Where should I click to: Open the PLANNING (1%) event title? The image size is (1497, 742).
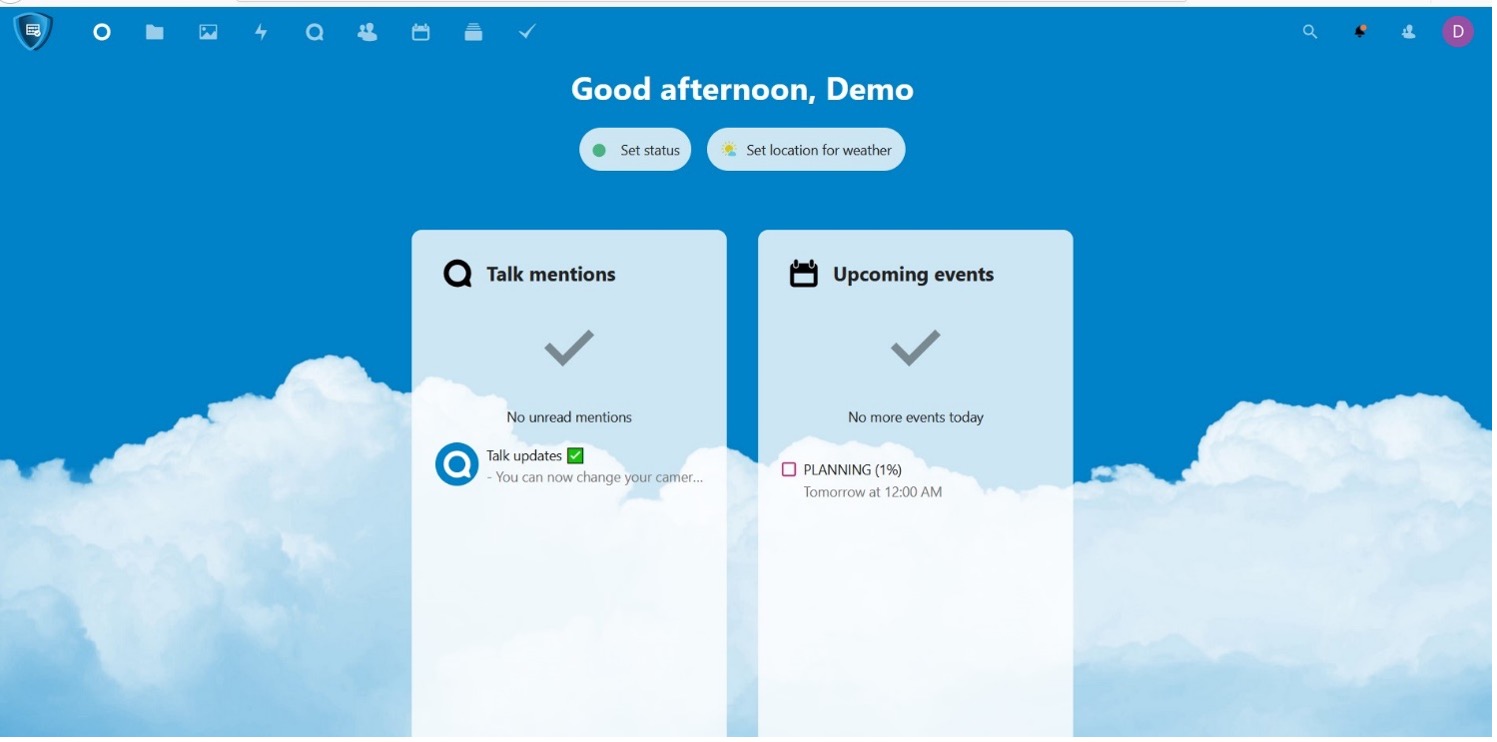pyautogui.click(x=852, y=469)
